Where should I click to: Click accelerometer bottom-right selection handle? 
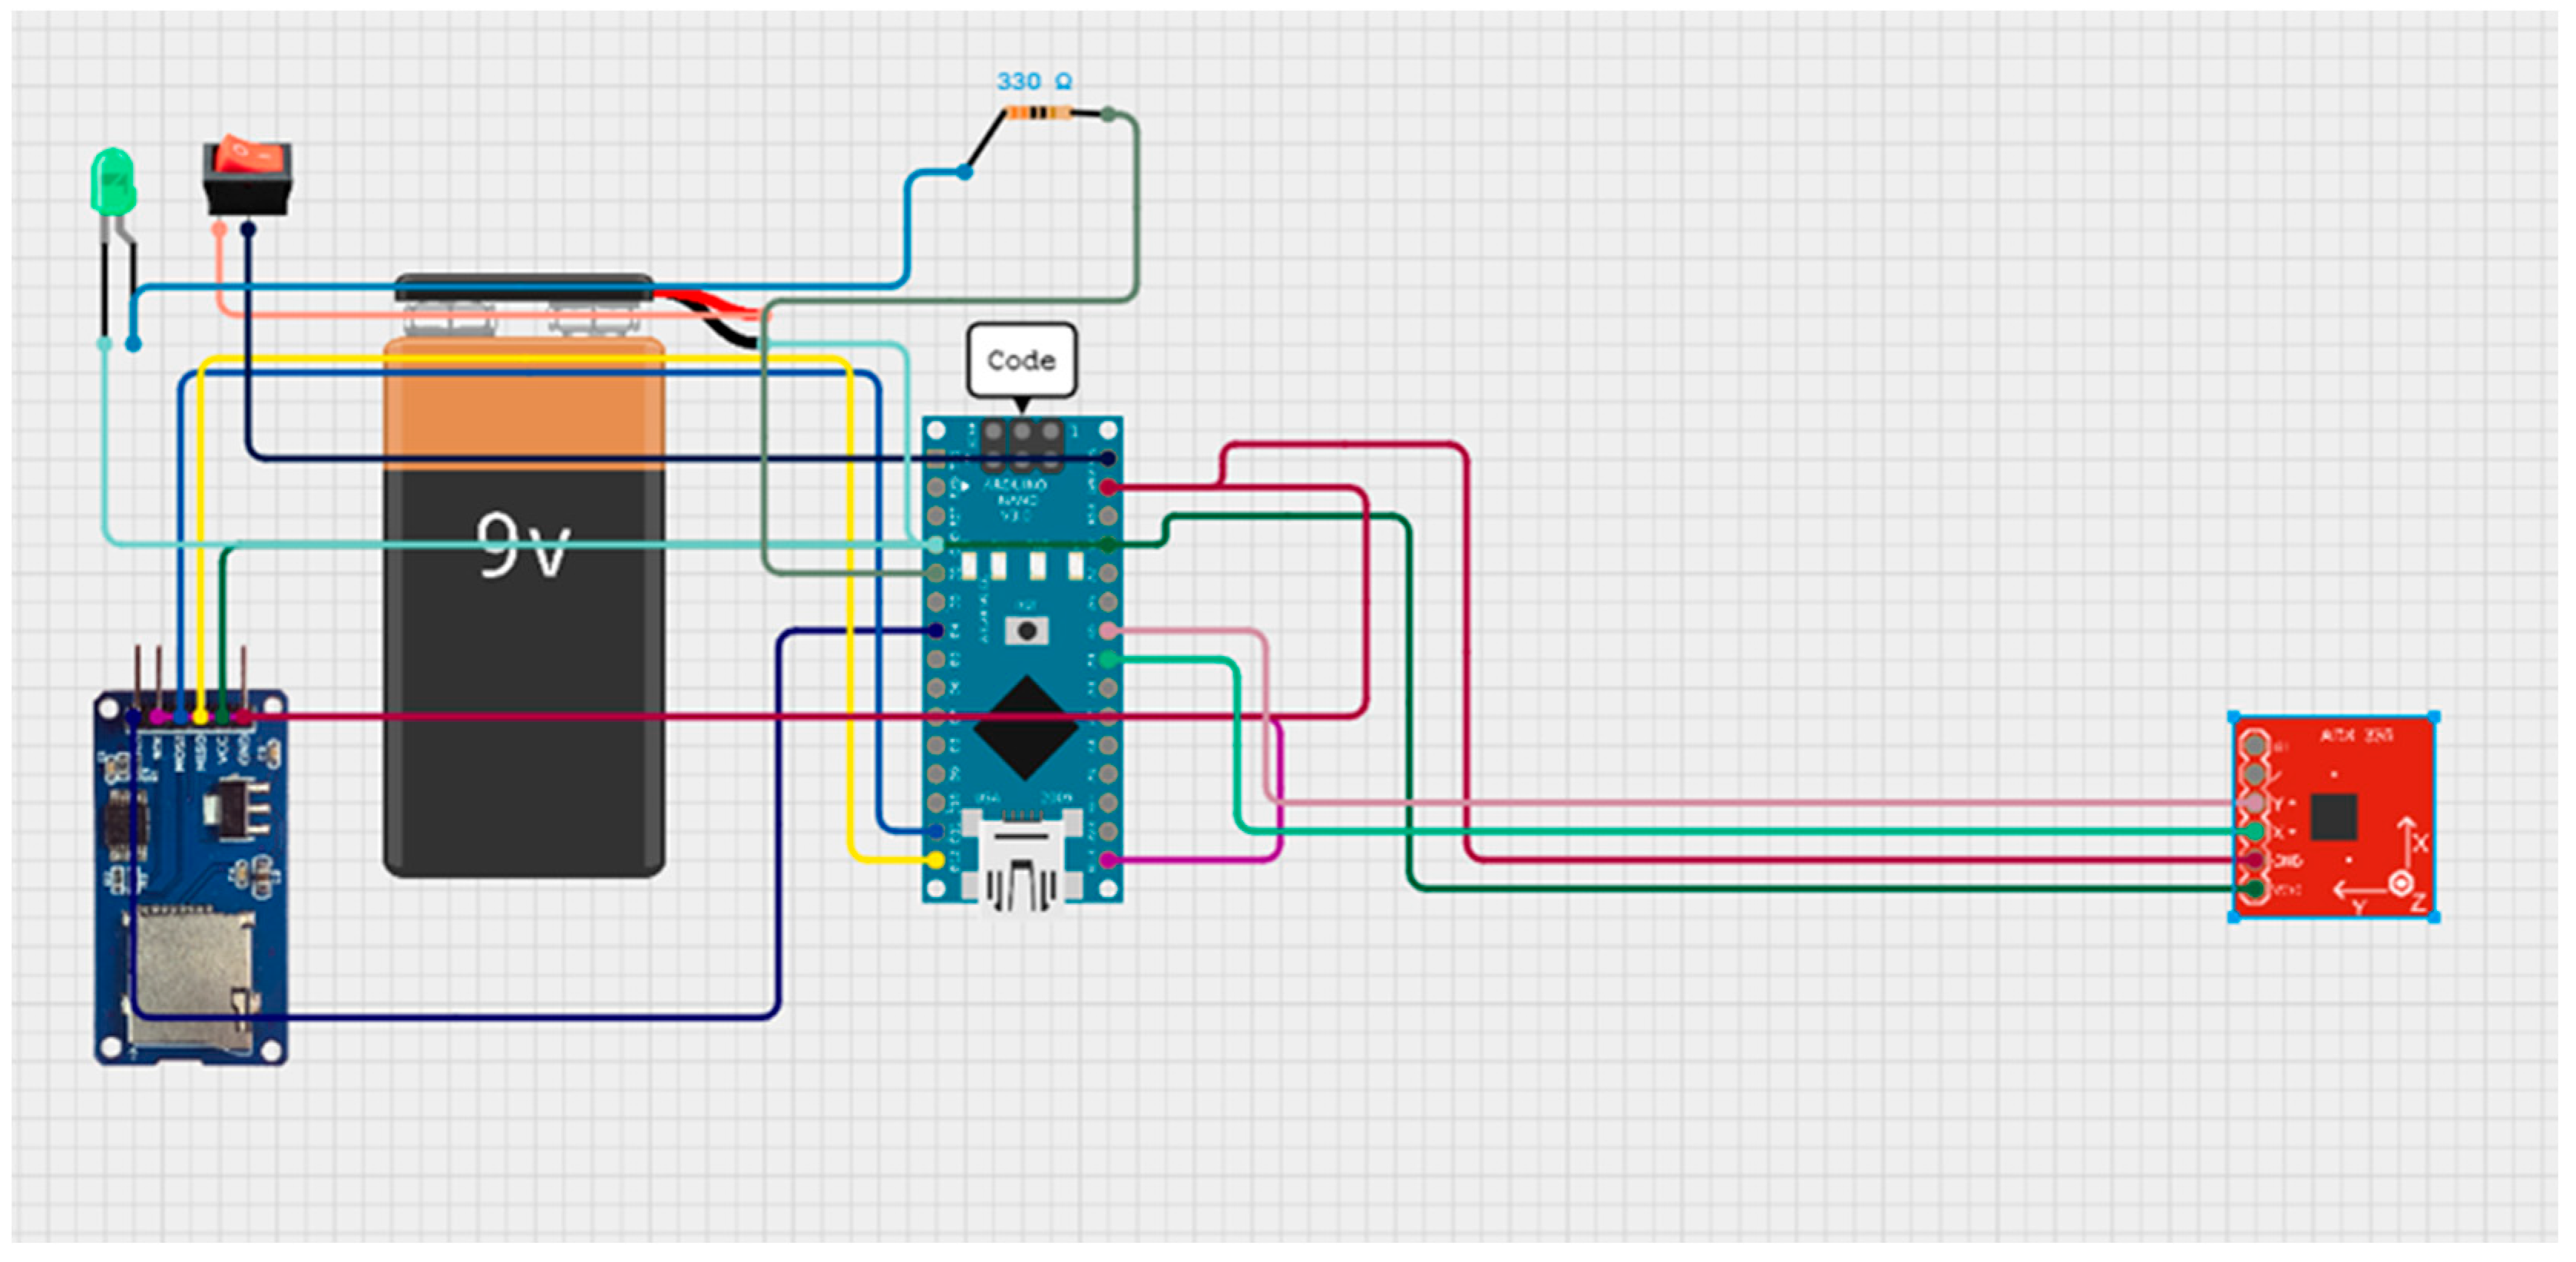[x=2434, y=917]
